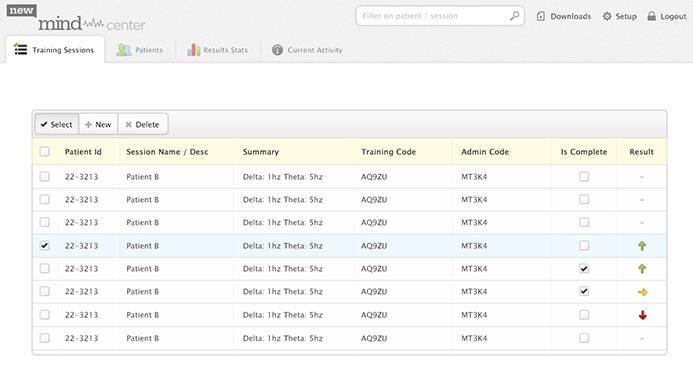693x391 pixels.
Task: Go to the Current Activity tab
Action: (307, 50)
